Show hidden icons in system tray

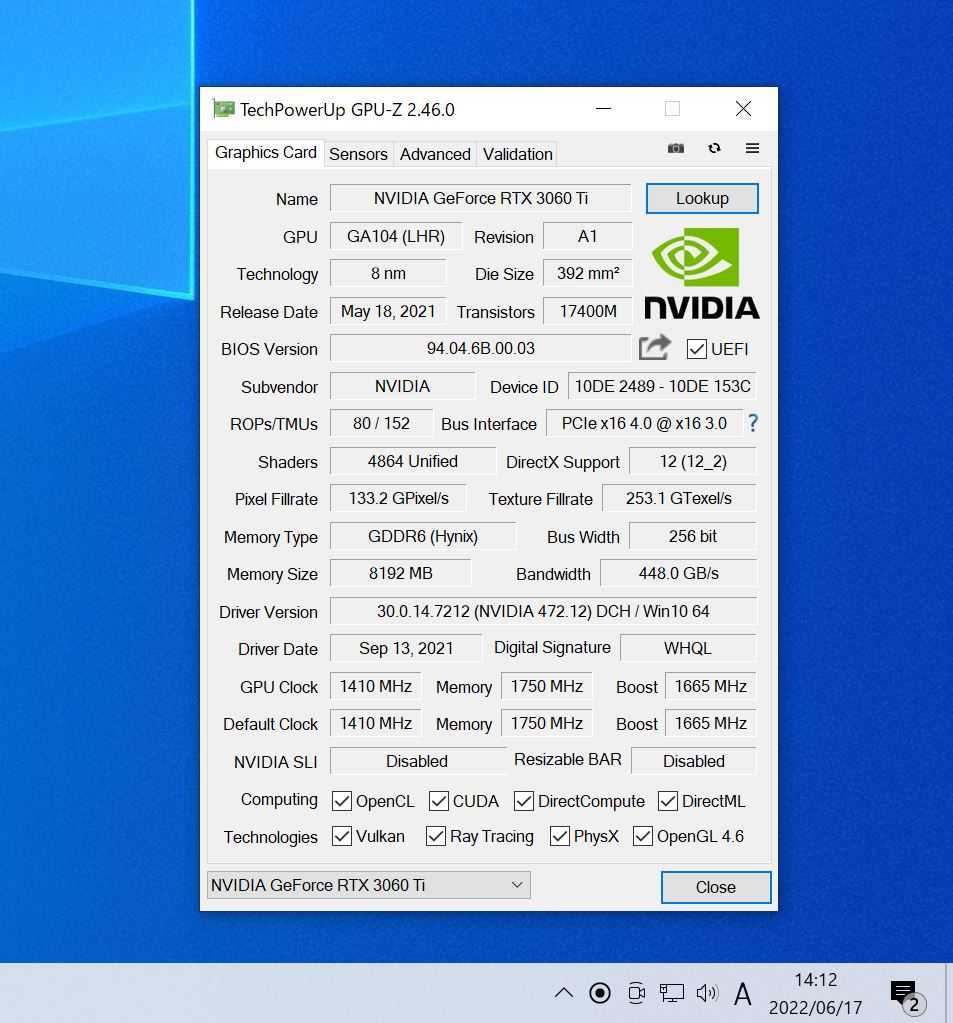tap(564, 993)
